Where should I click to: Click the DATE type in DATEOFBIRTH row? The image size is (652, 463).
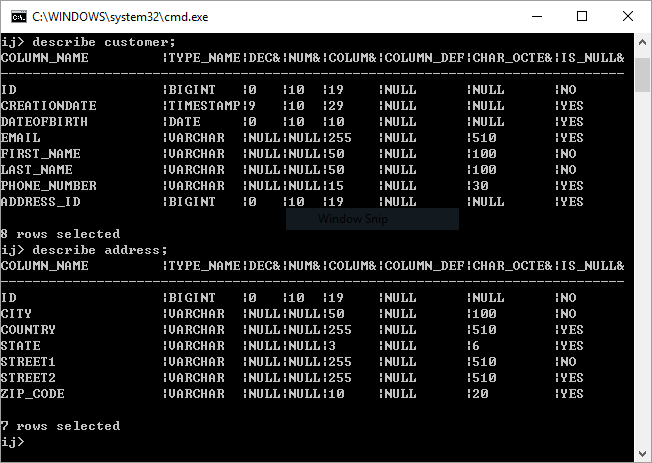click(x=185, y=122)
